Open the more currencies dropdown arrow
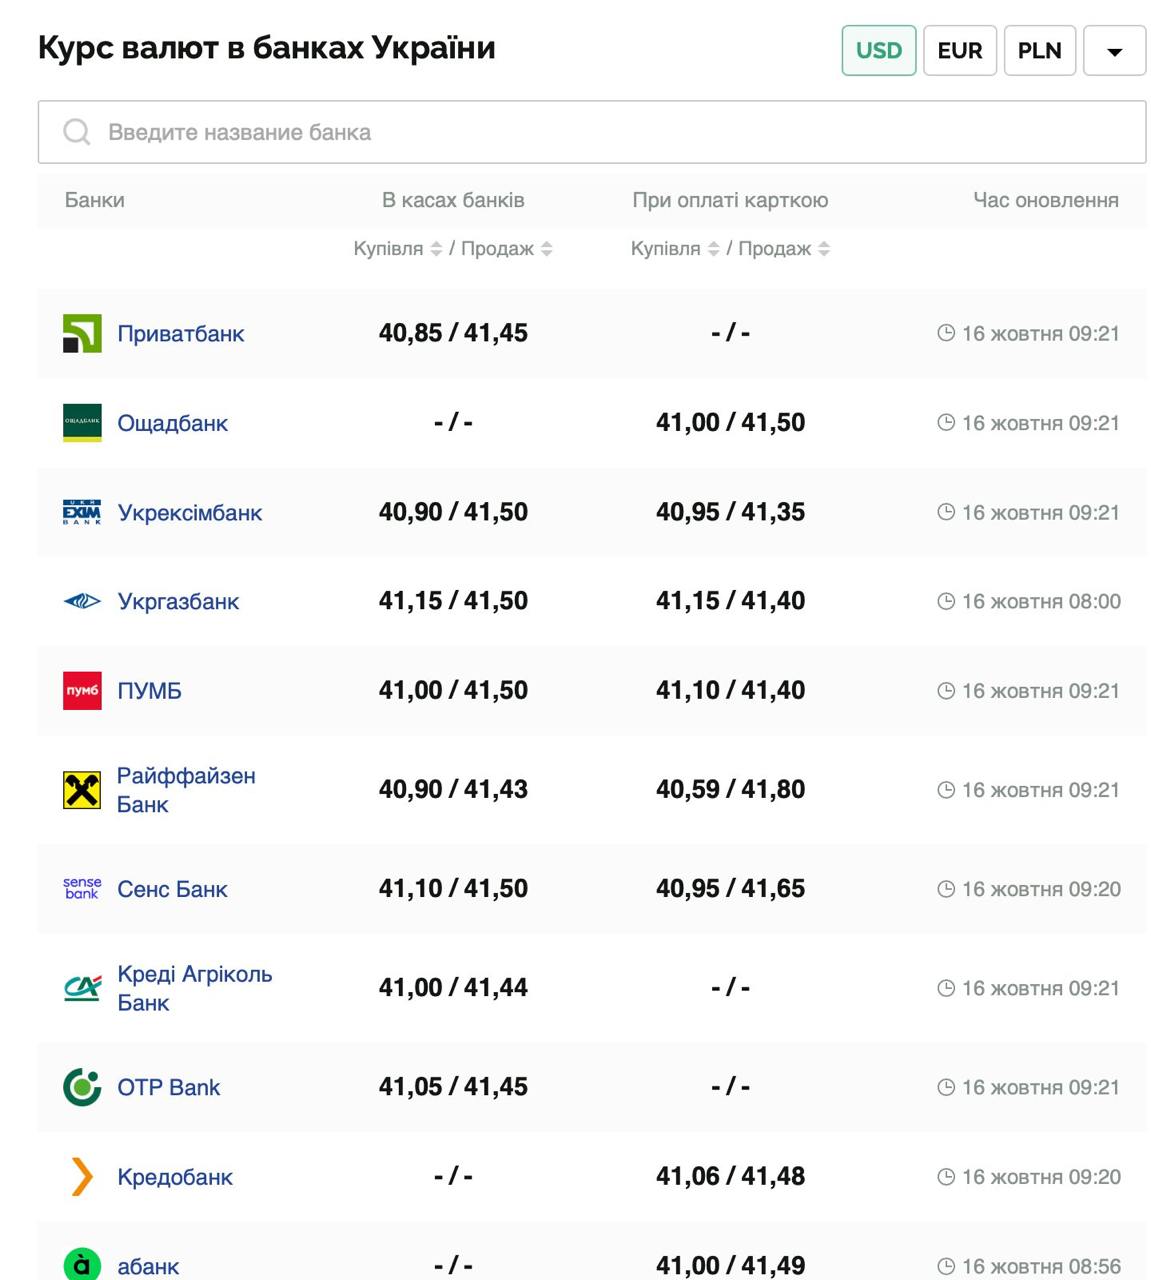Viewport: 1151px width, 1280px height. 1114,51
